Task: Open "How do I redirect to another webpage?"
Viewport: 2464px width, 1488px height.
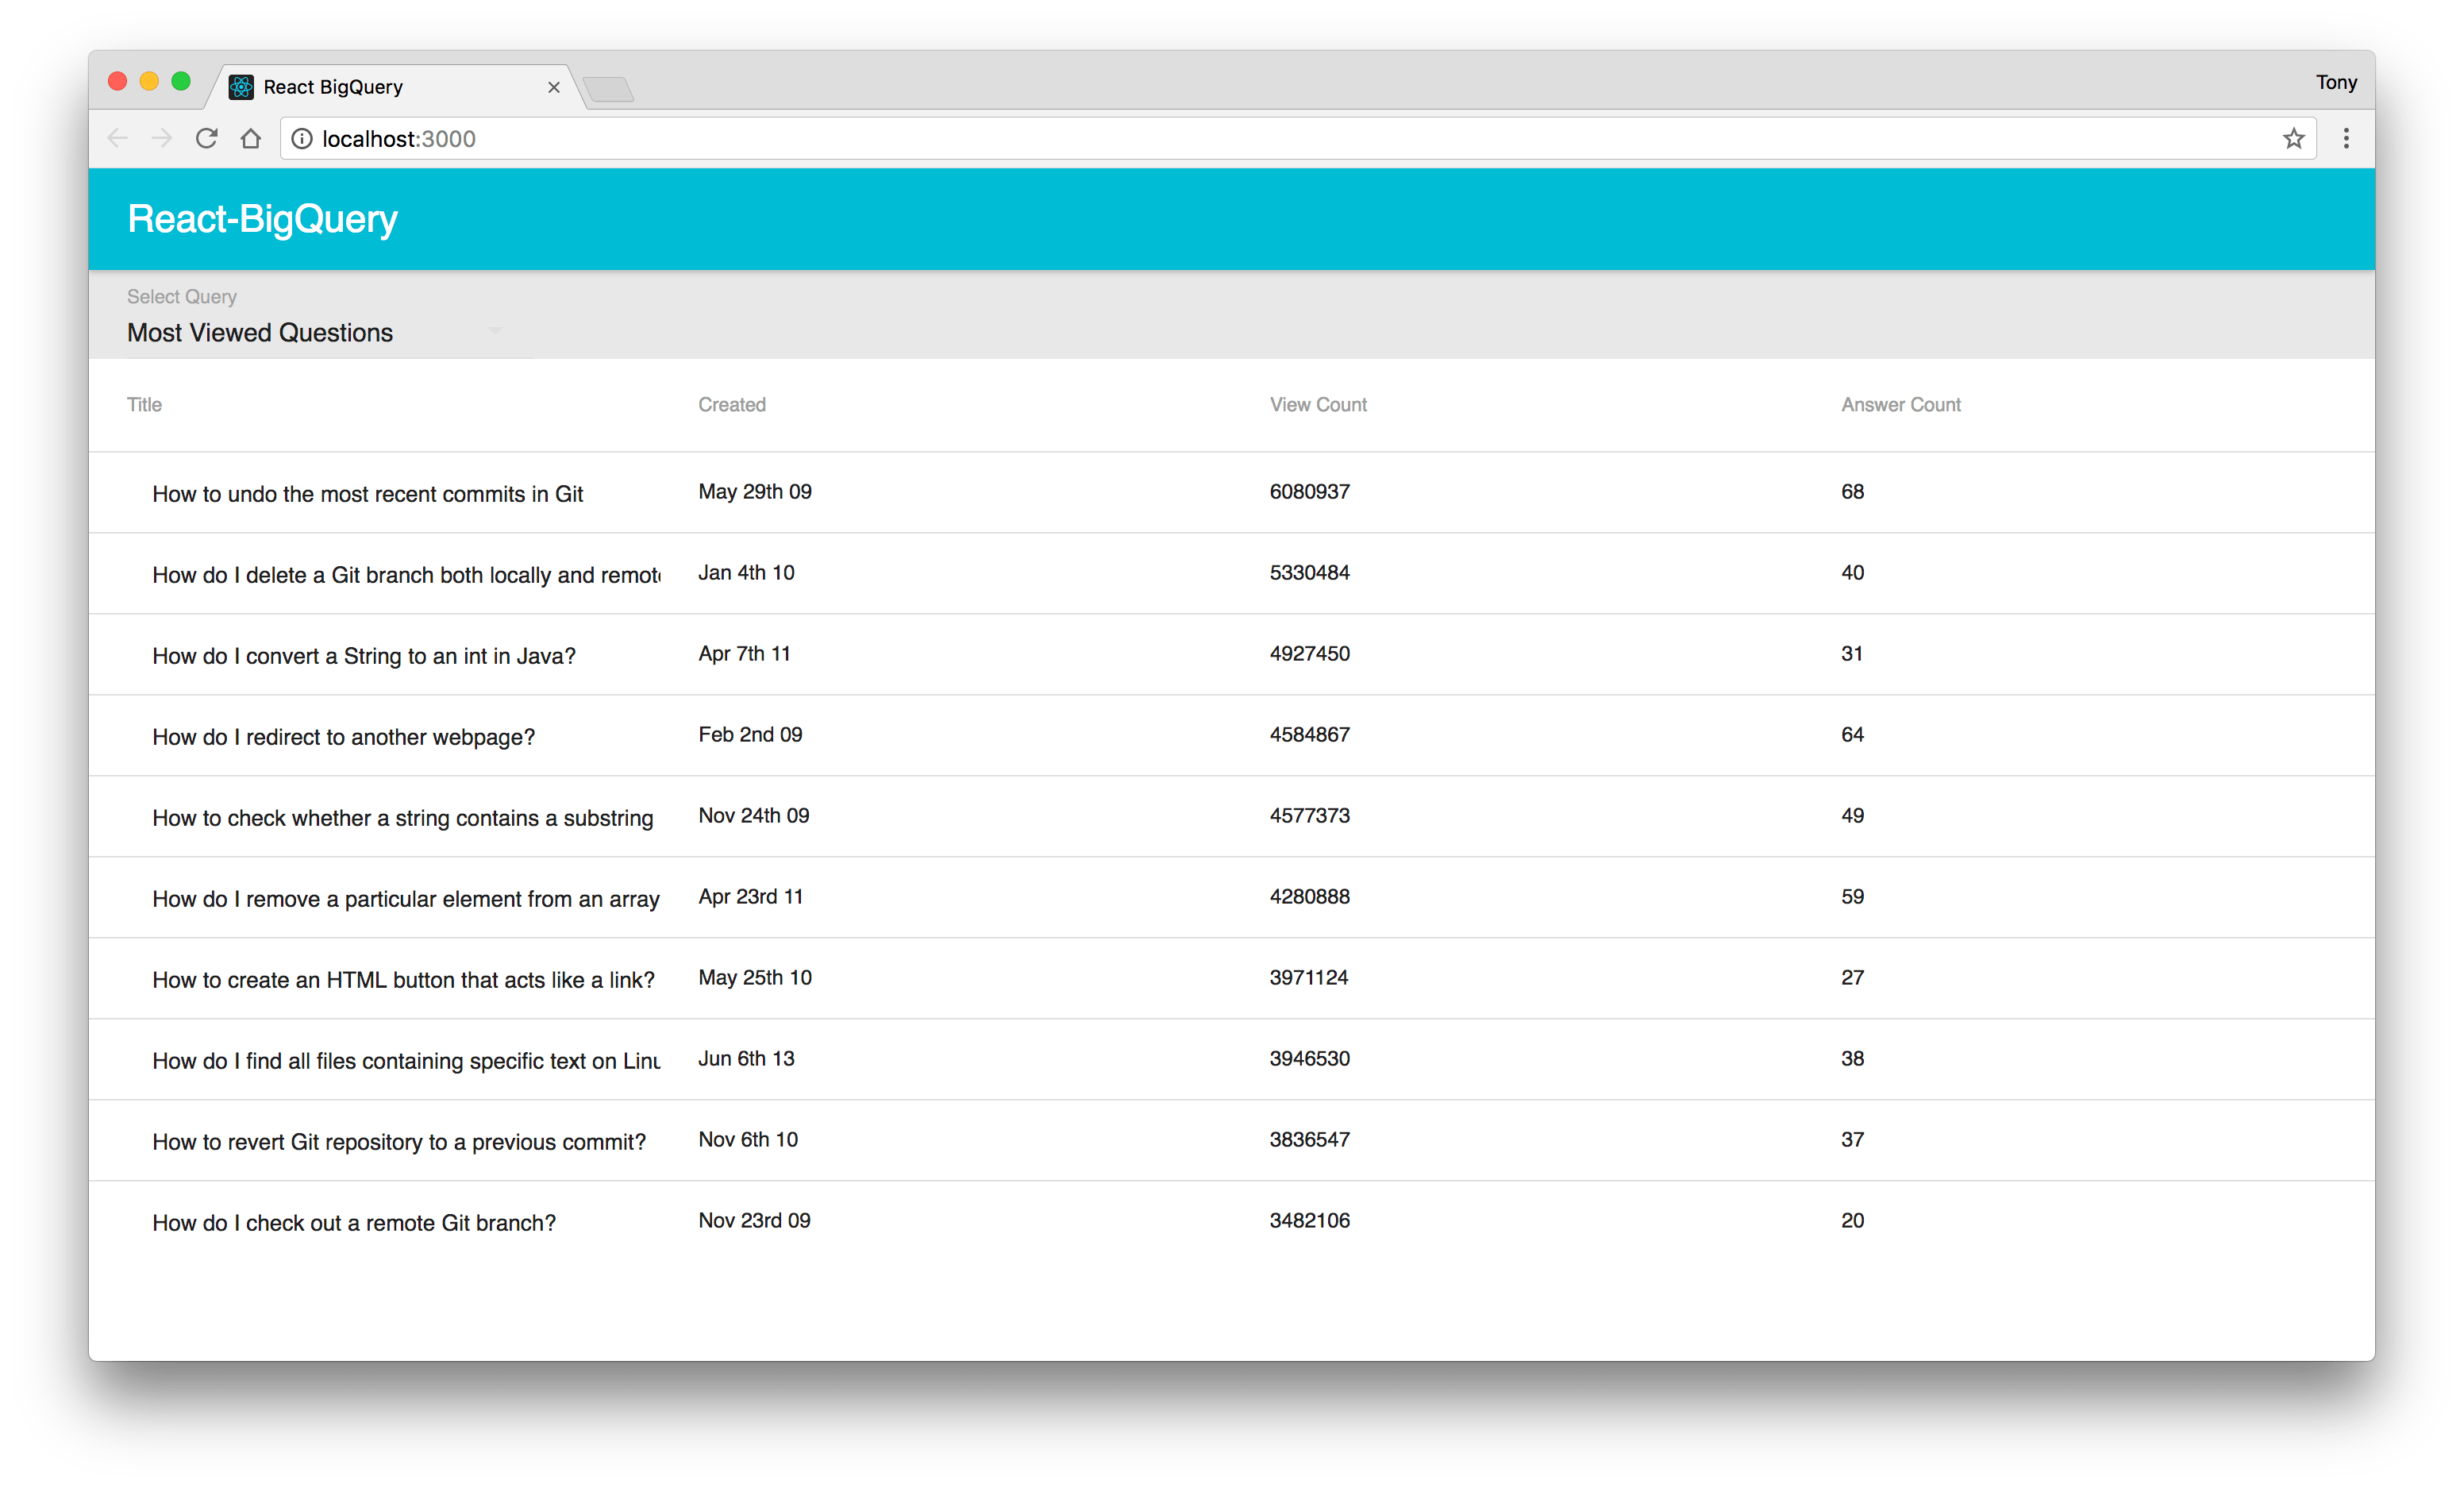Action: (x=343, y=737)
